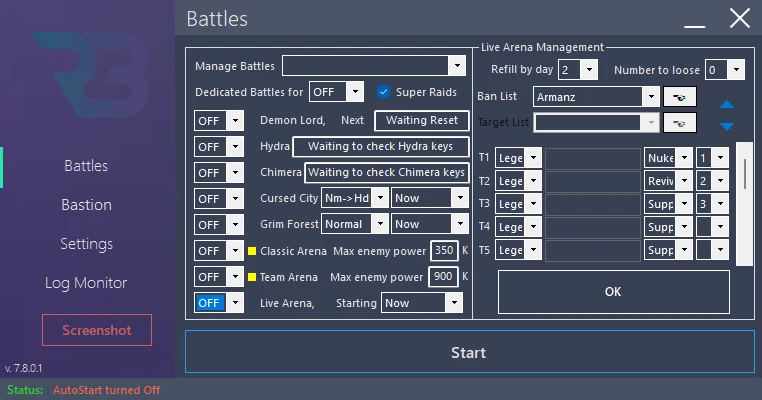Click Waiting to check Hydra keys field
762x400 pixels.
(381, 146)
